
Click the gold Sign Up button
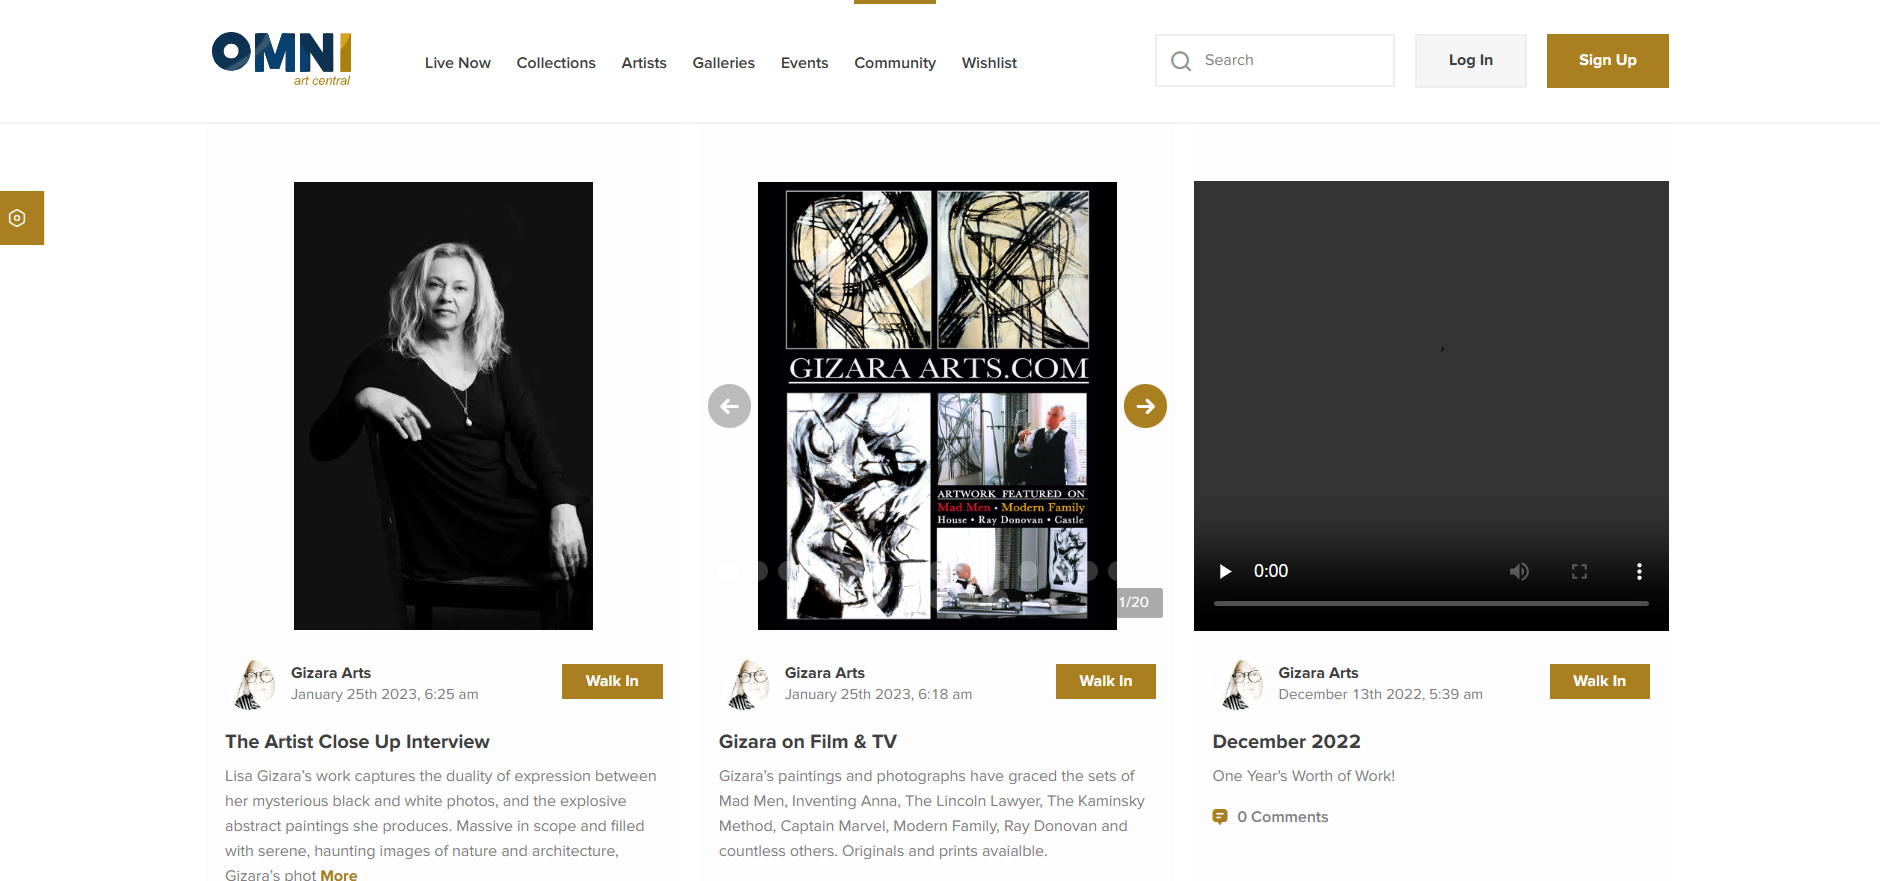(x=1608, y=61)
